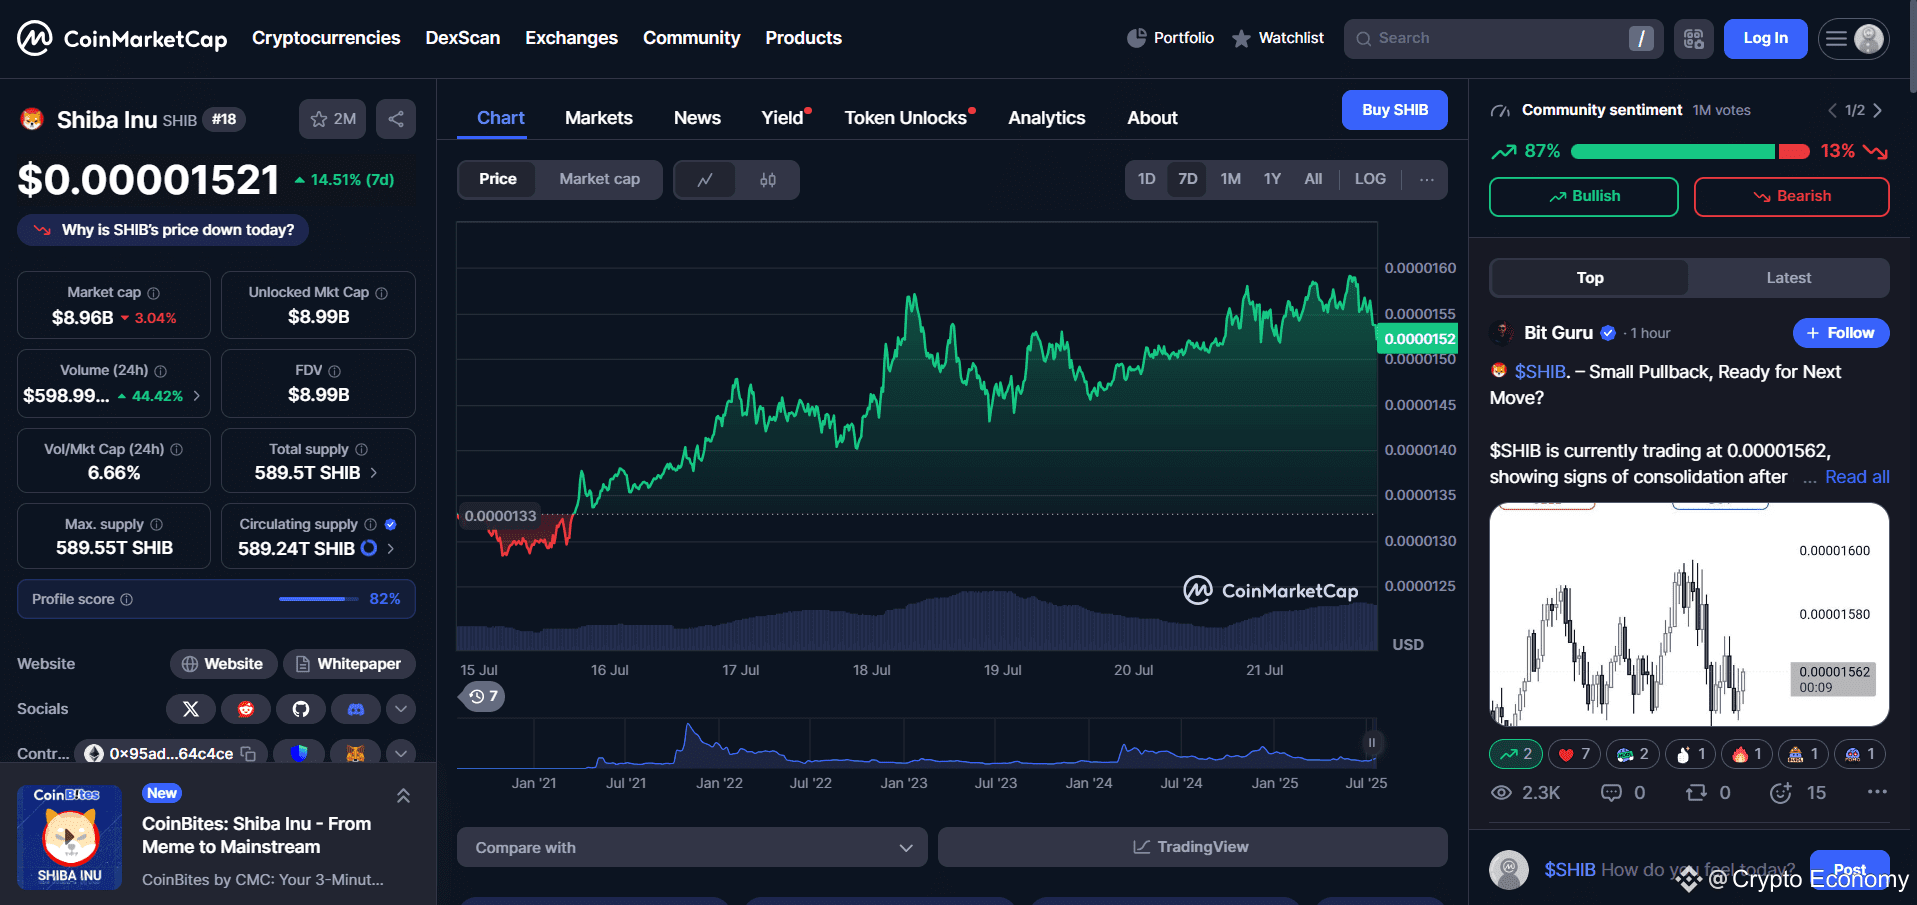Switch to the Token Unlocks tab
The height and width of the screenshot is (905, 1917).
906,118
